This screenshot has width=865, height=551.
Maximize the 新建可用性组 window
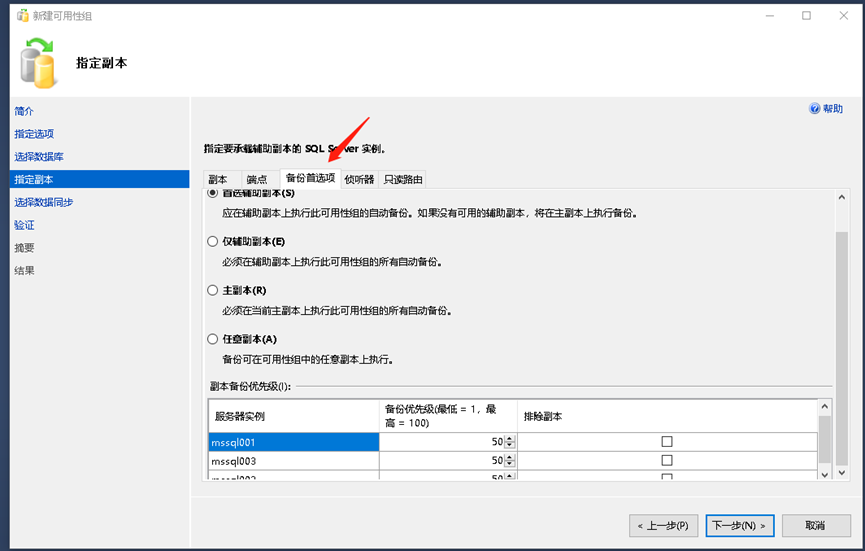(x=806, y=15)
